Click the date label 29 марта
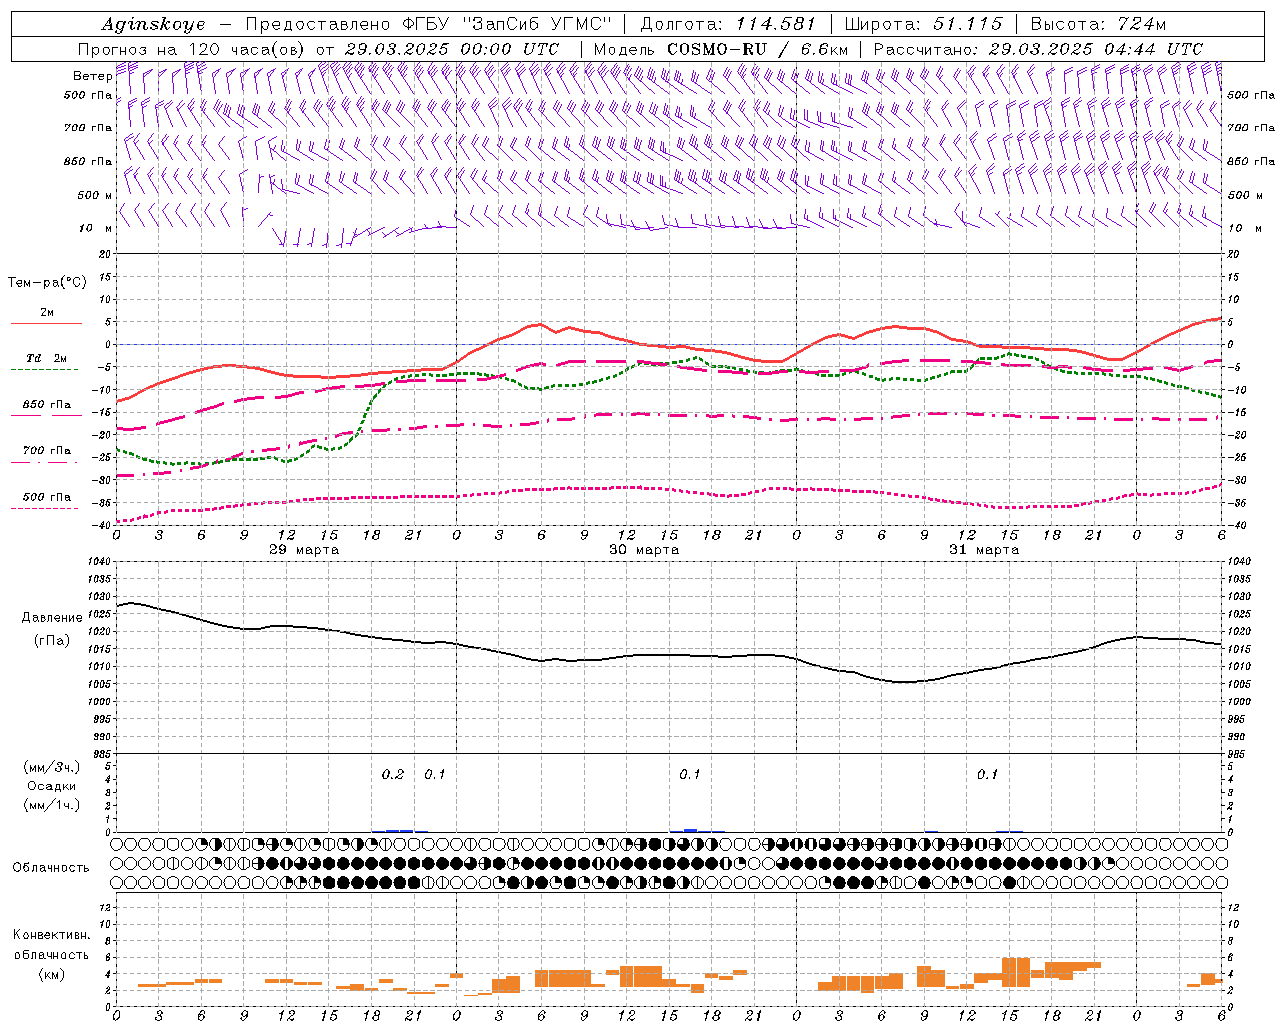Screen dimensions: 1280x1024 tap(304, 550)
